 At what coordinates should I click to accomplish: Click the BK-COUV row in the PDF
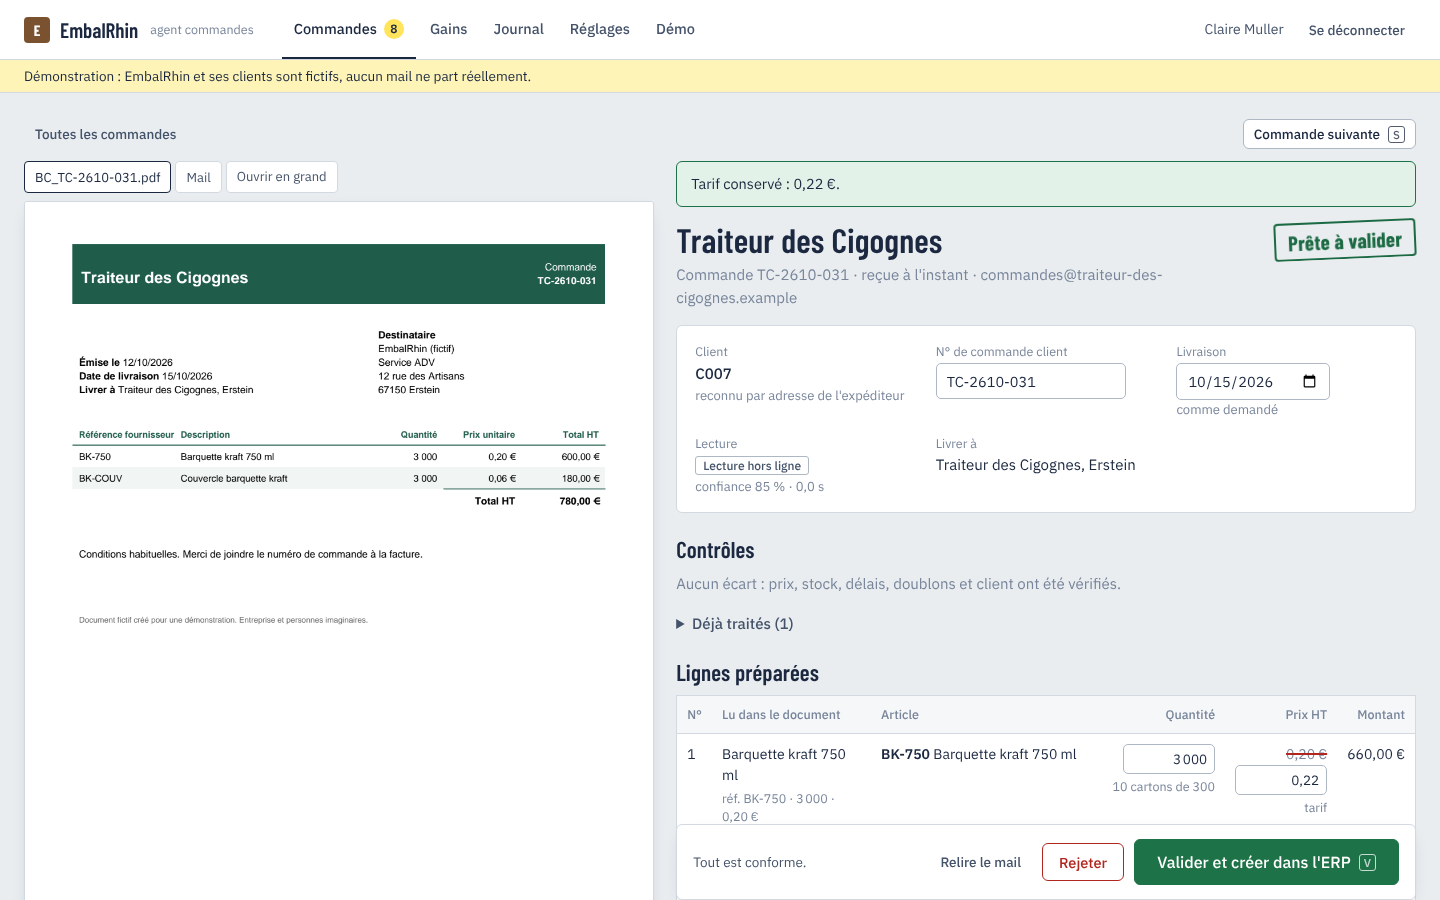[x=338, y=478]
